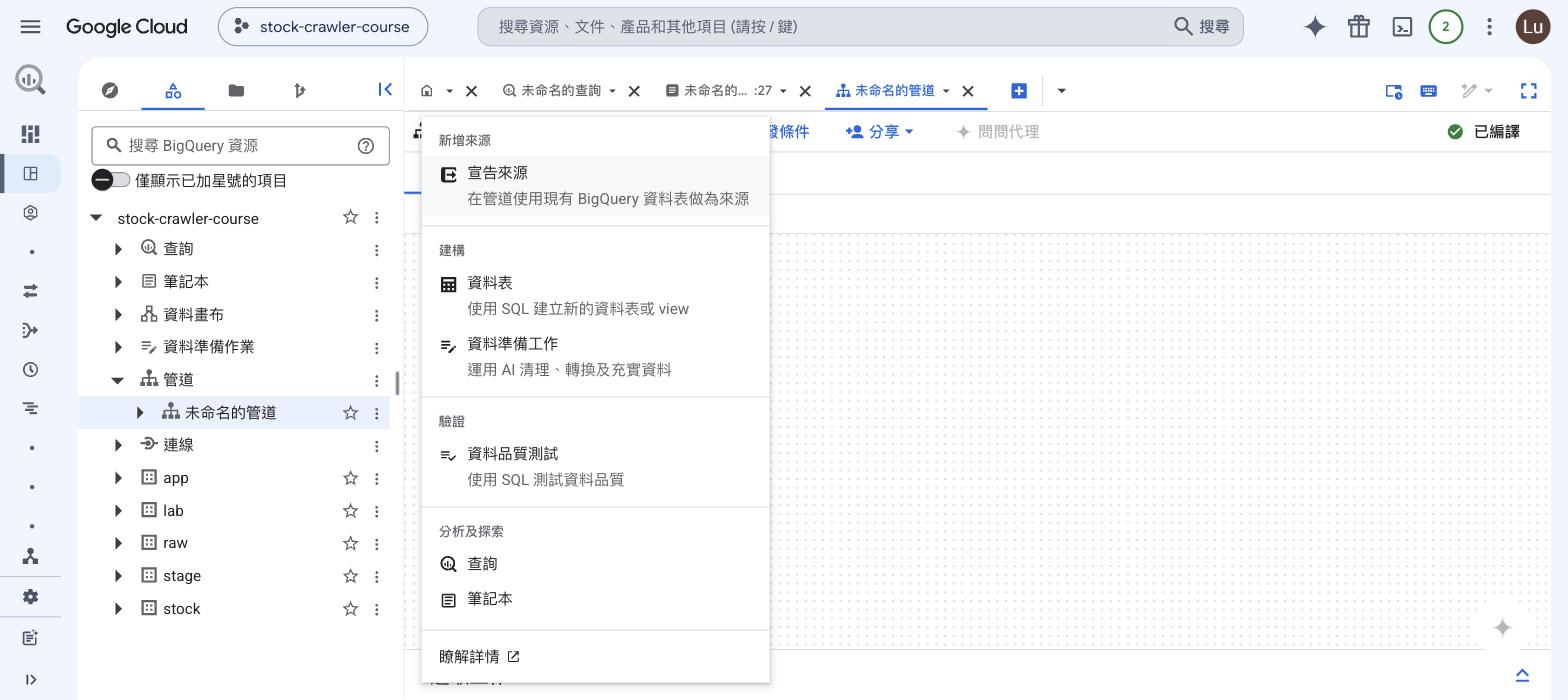Open settings gear in left rail
The width and height of the screenshot is (1568, 700).
[x=30, y=597]
